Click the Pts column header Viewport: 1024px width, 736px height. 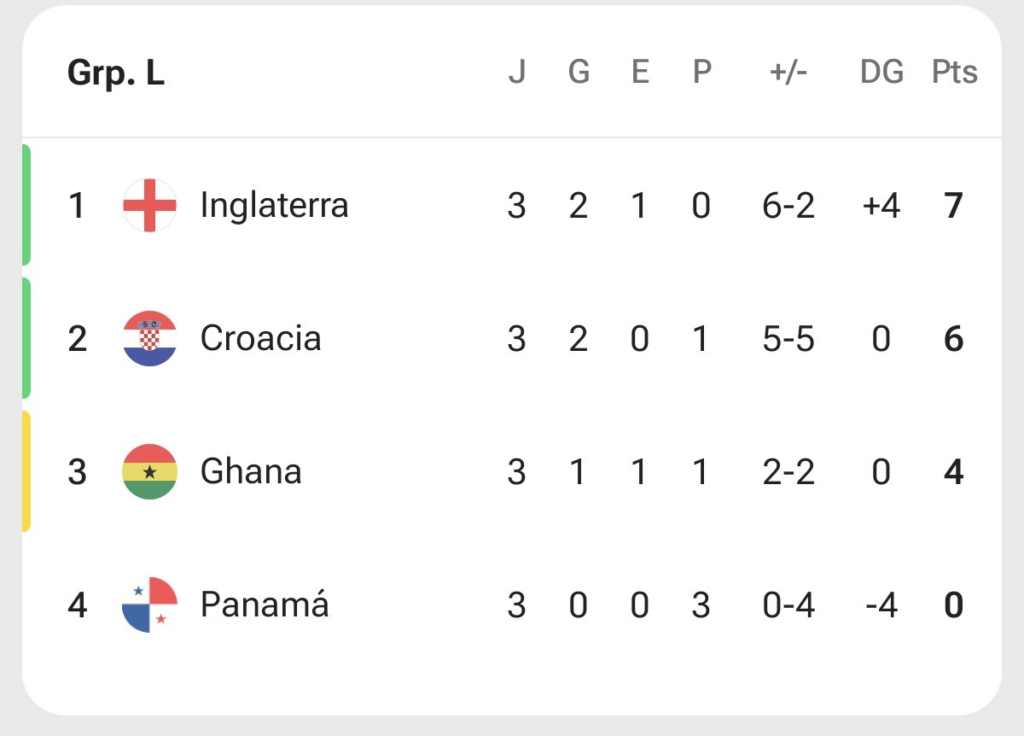point(954,72)
